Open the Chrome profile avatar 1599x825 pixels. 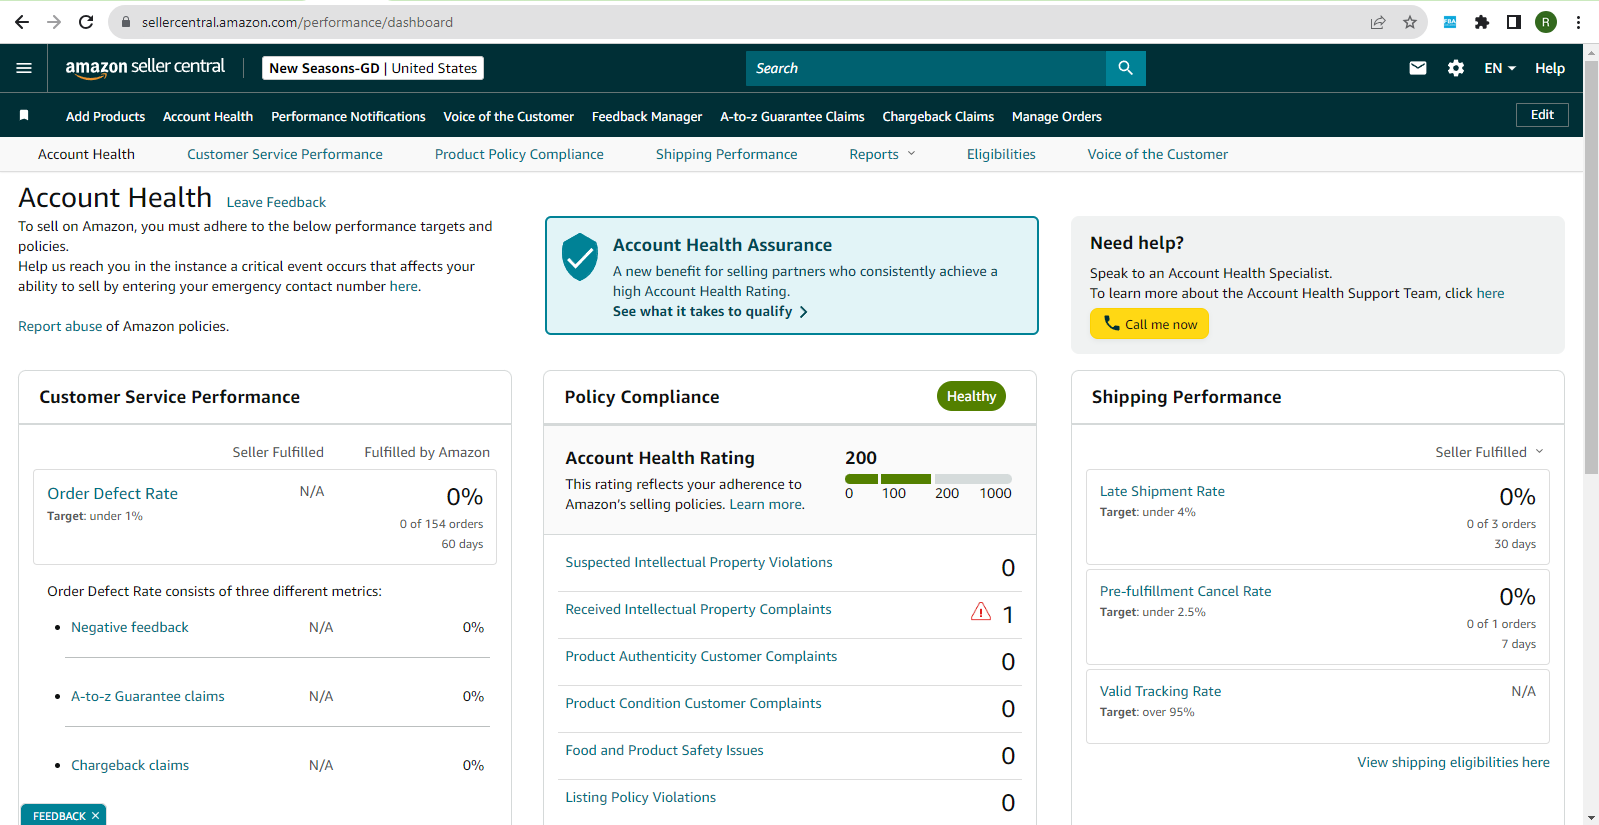click(1546, 22)
